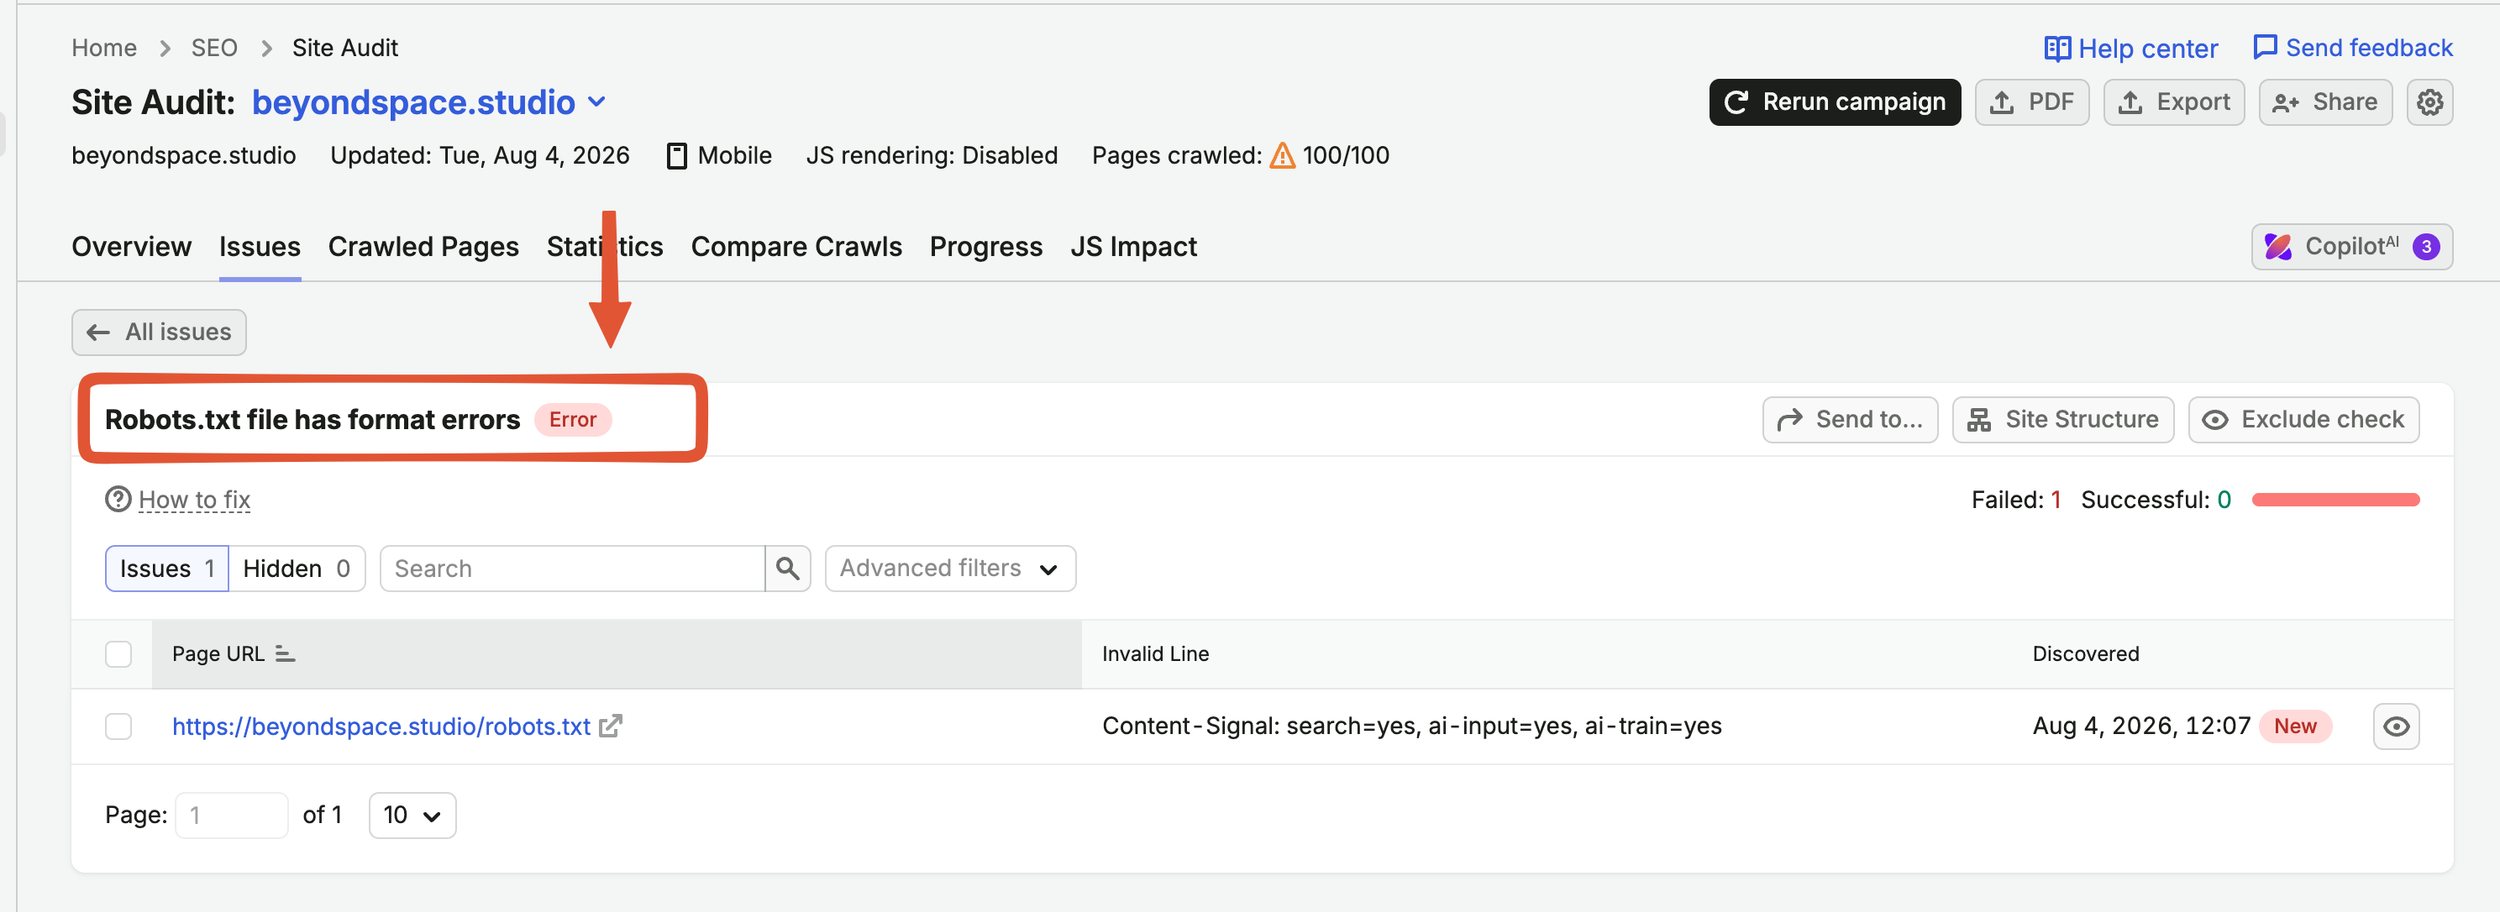Open the settings gear icon
2500x912 pixels.
(2429, 102)
